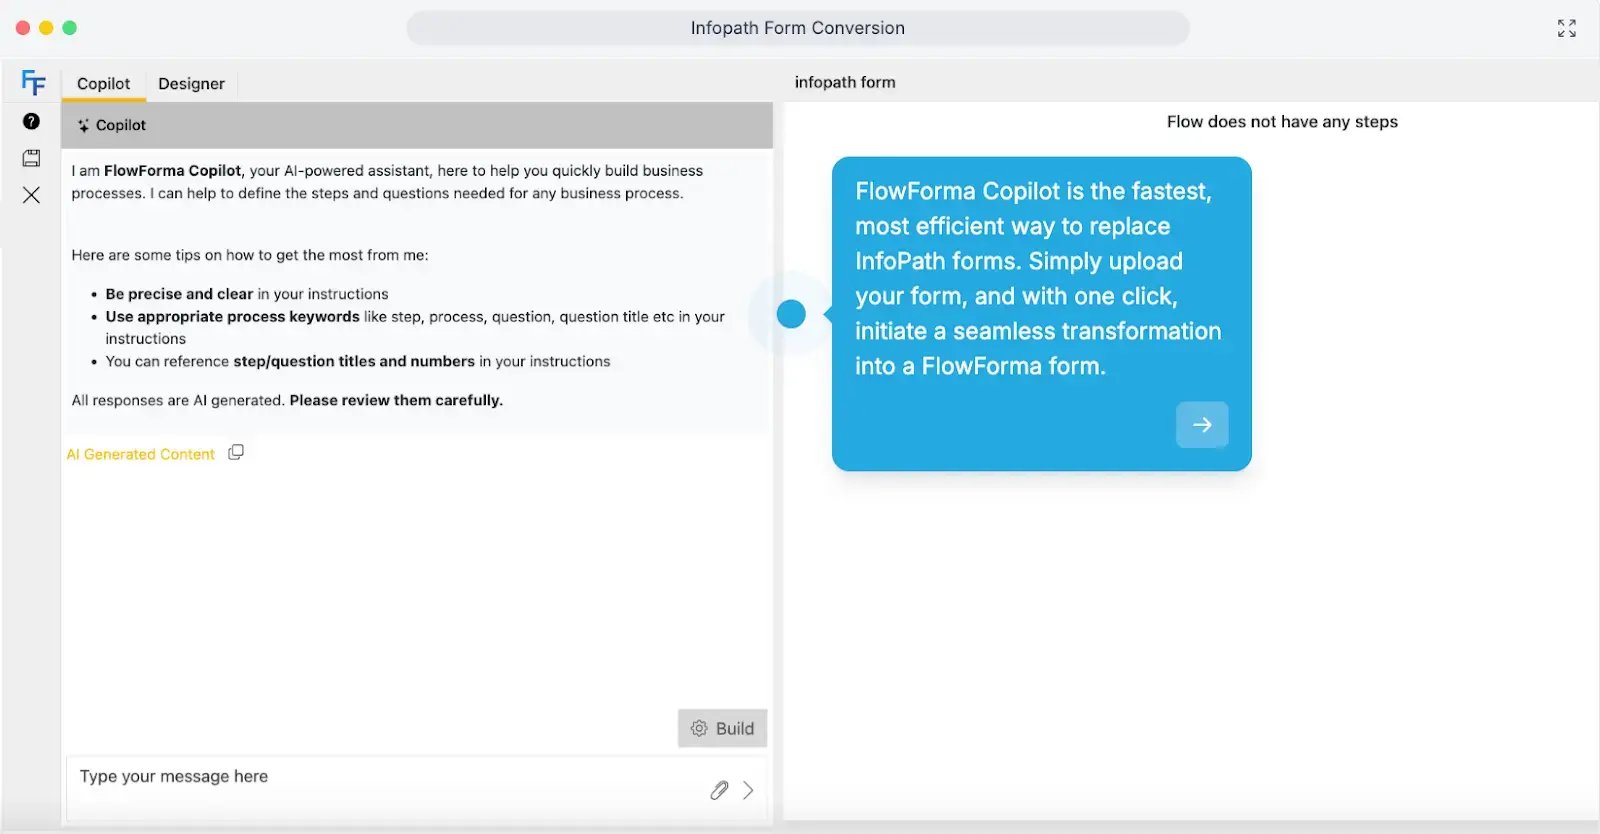Click the X close icon in sidebar

[31, 194]
